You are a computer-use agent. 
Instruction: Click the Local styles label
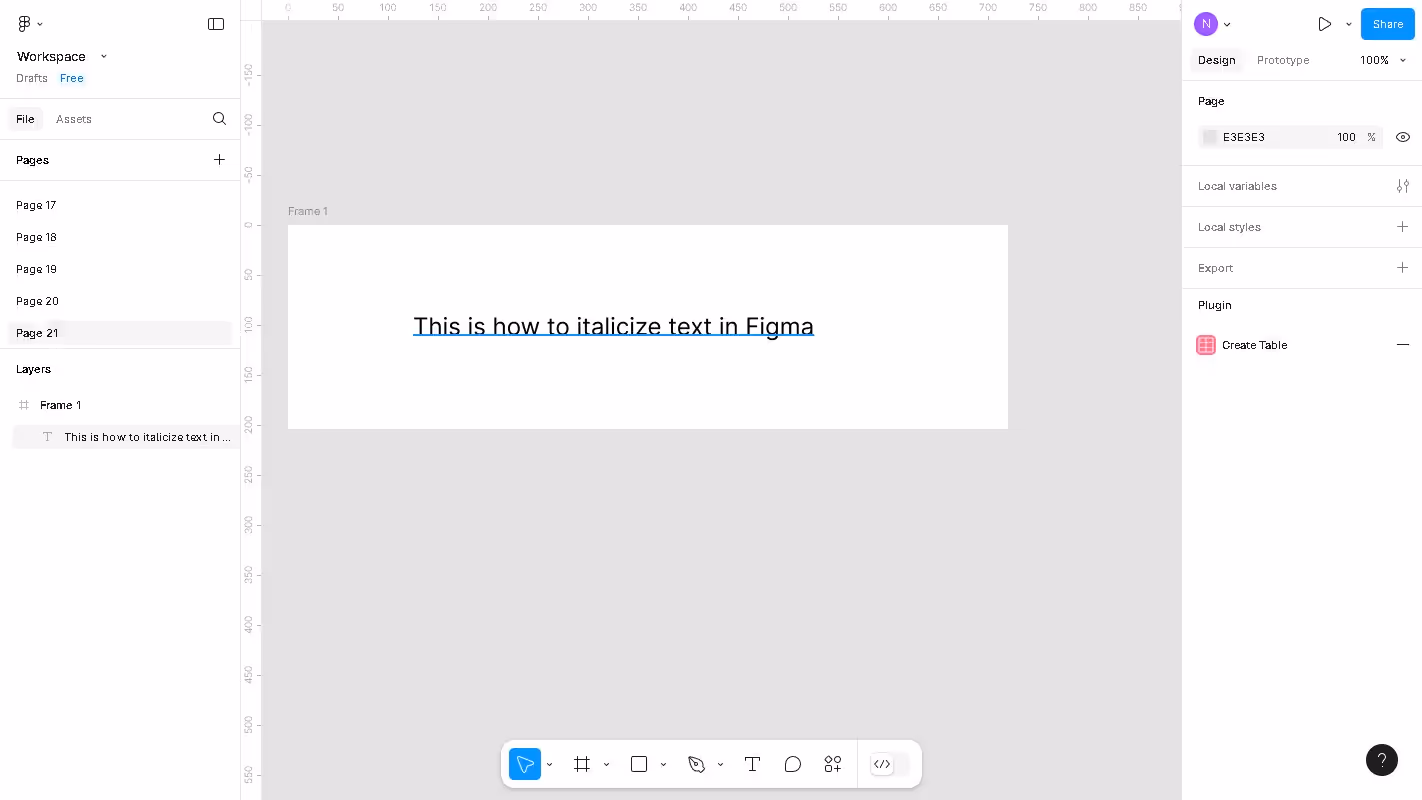pos(1229,227)
